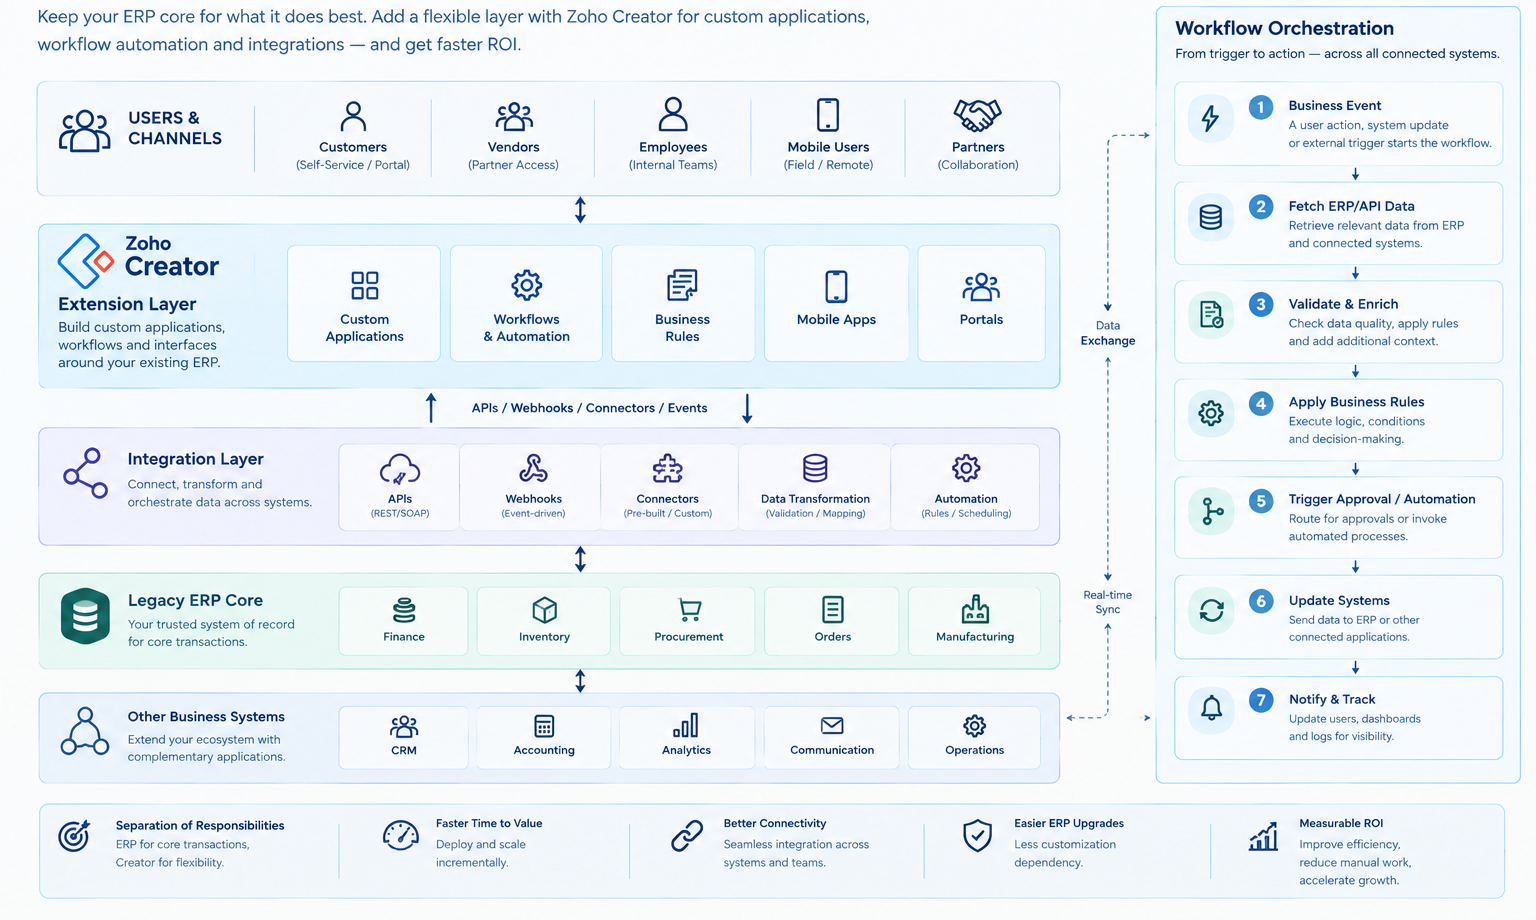Click the Workflows & Automation gear icon
1536x920 pixels.
pos(527,285)
